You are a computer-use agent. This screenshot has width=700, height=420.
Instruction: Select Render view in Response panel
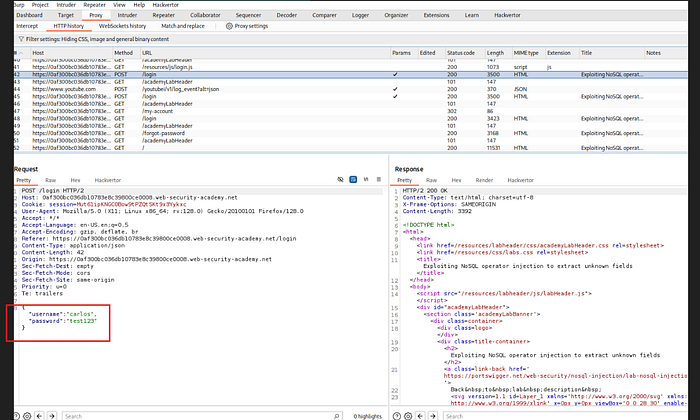[484, 180]
